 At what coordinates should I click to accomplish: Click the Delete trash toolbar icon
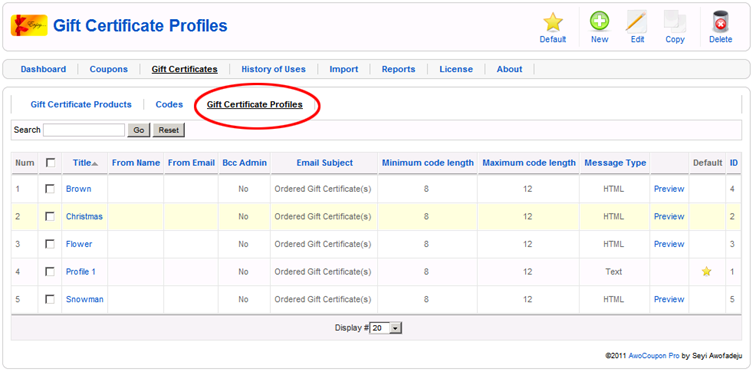coord(720,22)
